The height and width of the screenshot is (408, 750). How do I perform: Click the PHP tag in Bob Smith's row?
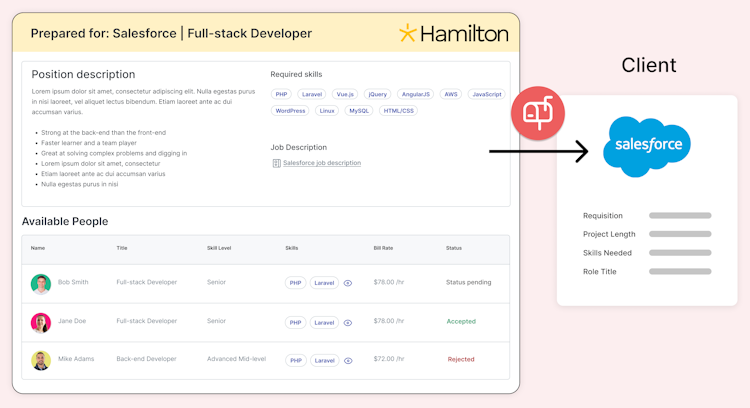click(295, 283)
